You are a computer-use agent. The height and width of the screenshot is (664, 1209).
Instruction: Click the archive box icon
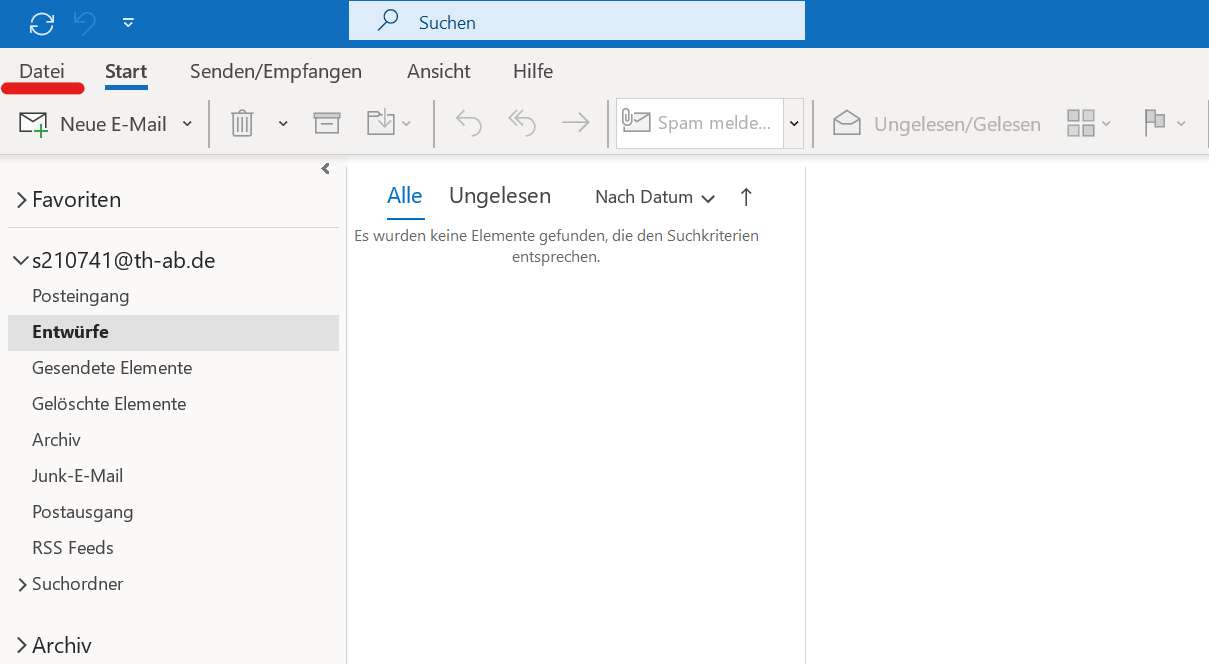tap(327, 123)
